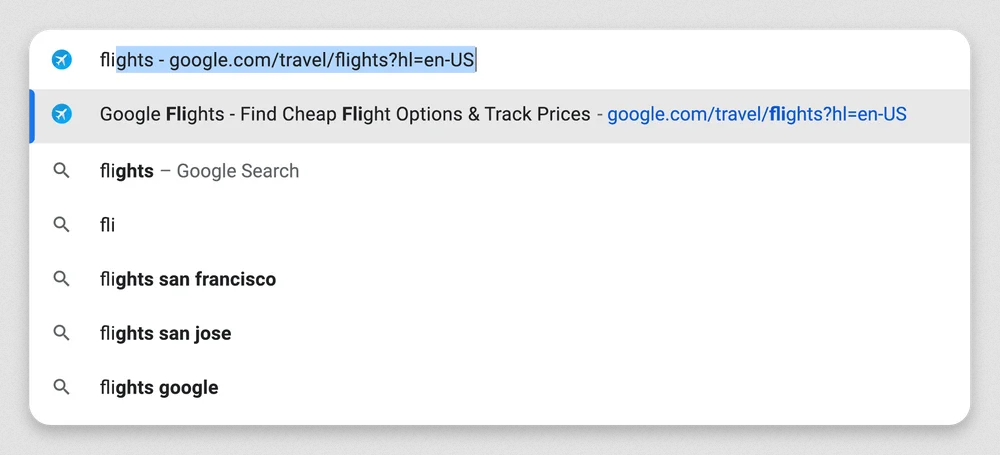This screenshot has height=455, width=1000.
Task: Click the highlighted autocomplete text in the address bar
Action: pyautogui.click(x=296, y=60)
